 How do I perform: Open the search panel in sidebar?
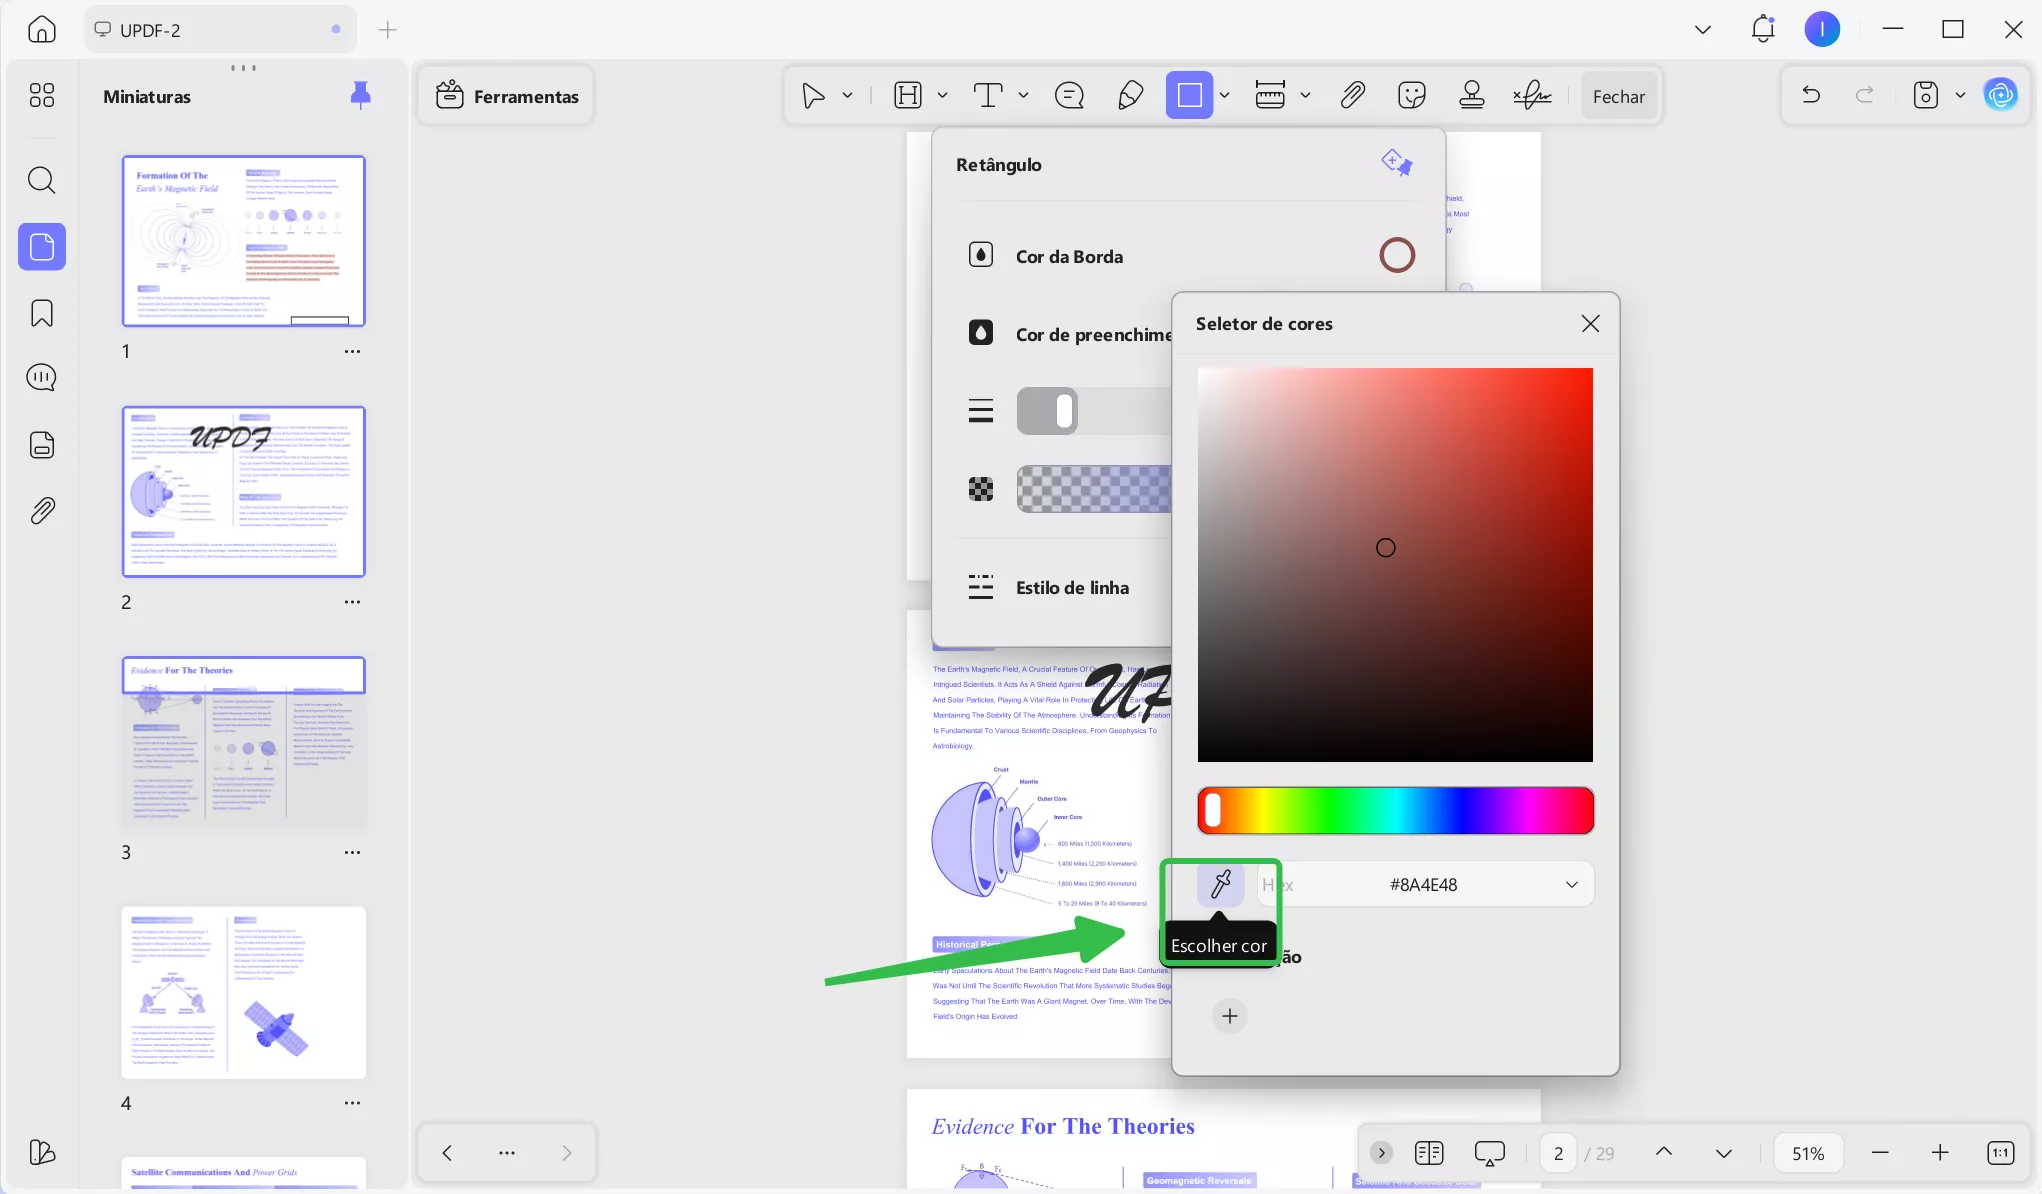tap(42, 180)
